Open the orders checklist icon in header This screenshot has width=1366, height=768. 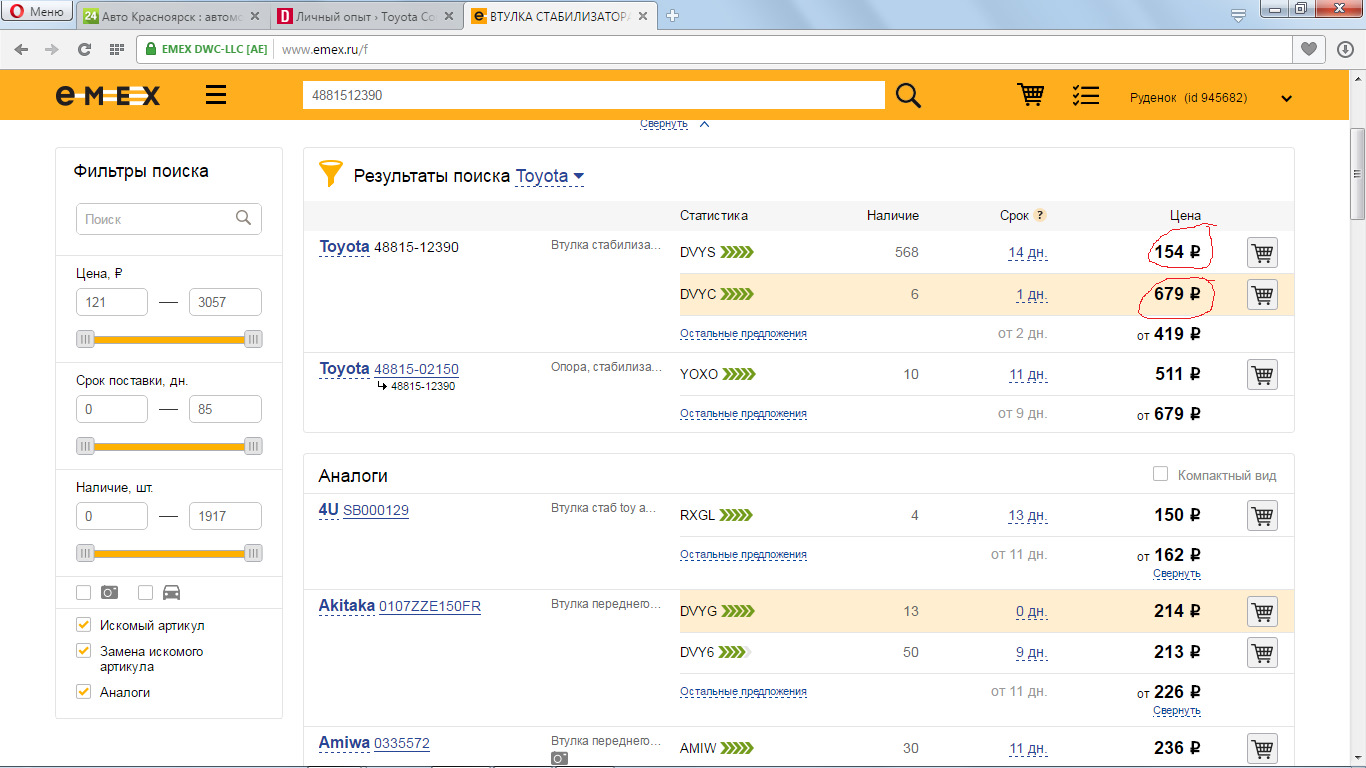coord(1085,95)
